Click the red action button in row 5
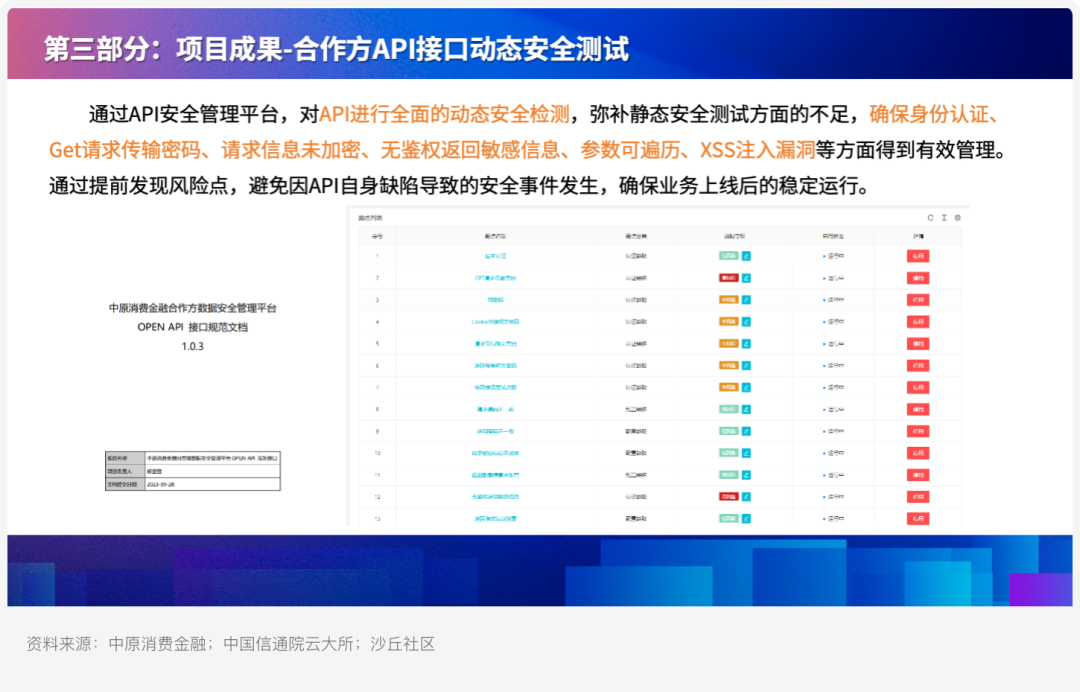The image size is (1080, 692). pyautogui.click(x=917, y=343)
